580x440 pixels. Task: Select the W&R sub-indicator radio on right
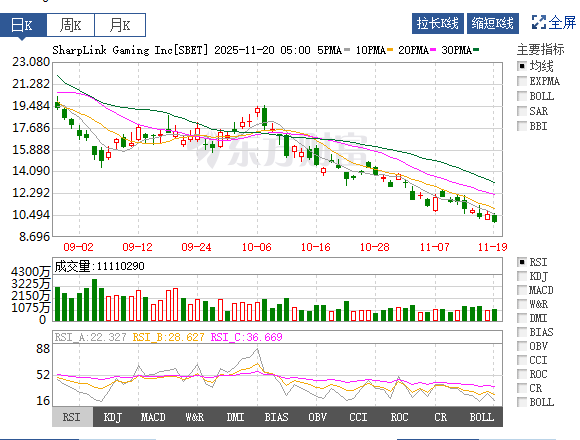[522, 304]
